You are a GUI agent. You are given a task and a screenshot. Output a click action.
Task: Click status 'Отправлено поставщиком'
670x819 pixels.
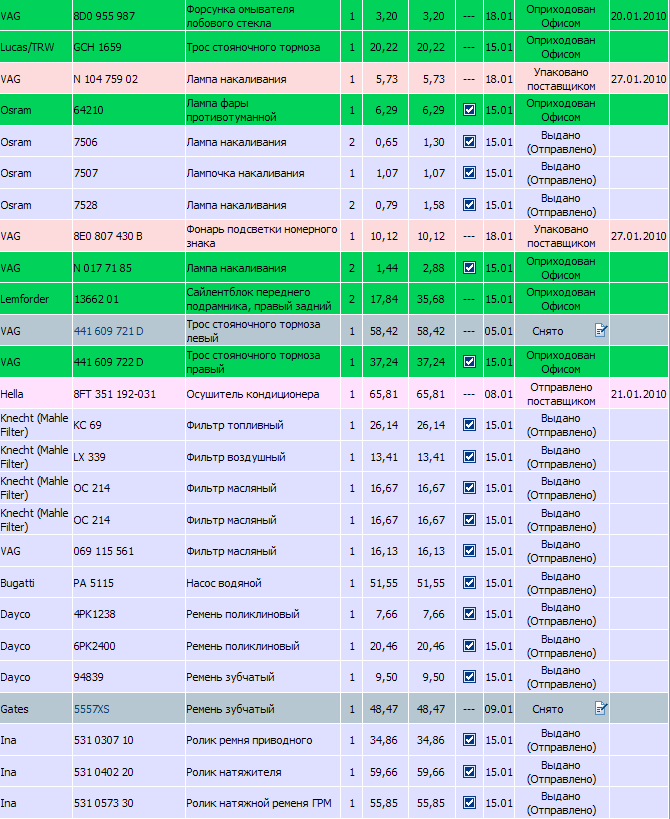tap(561, 394)
